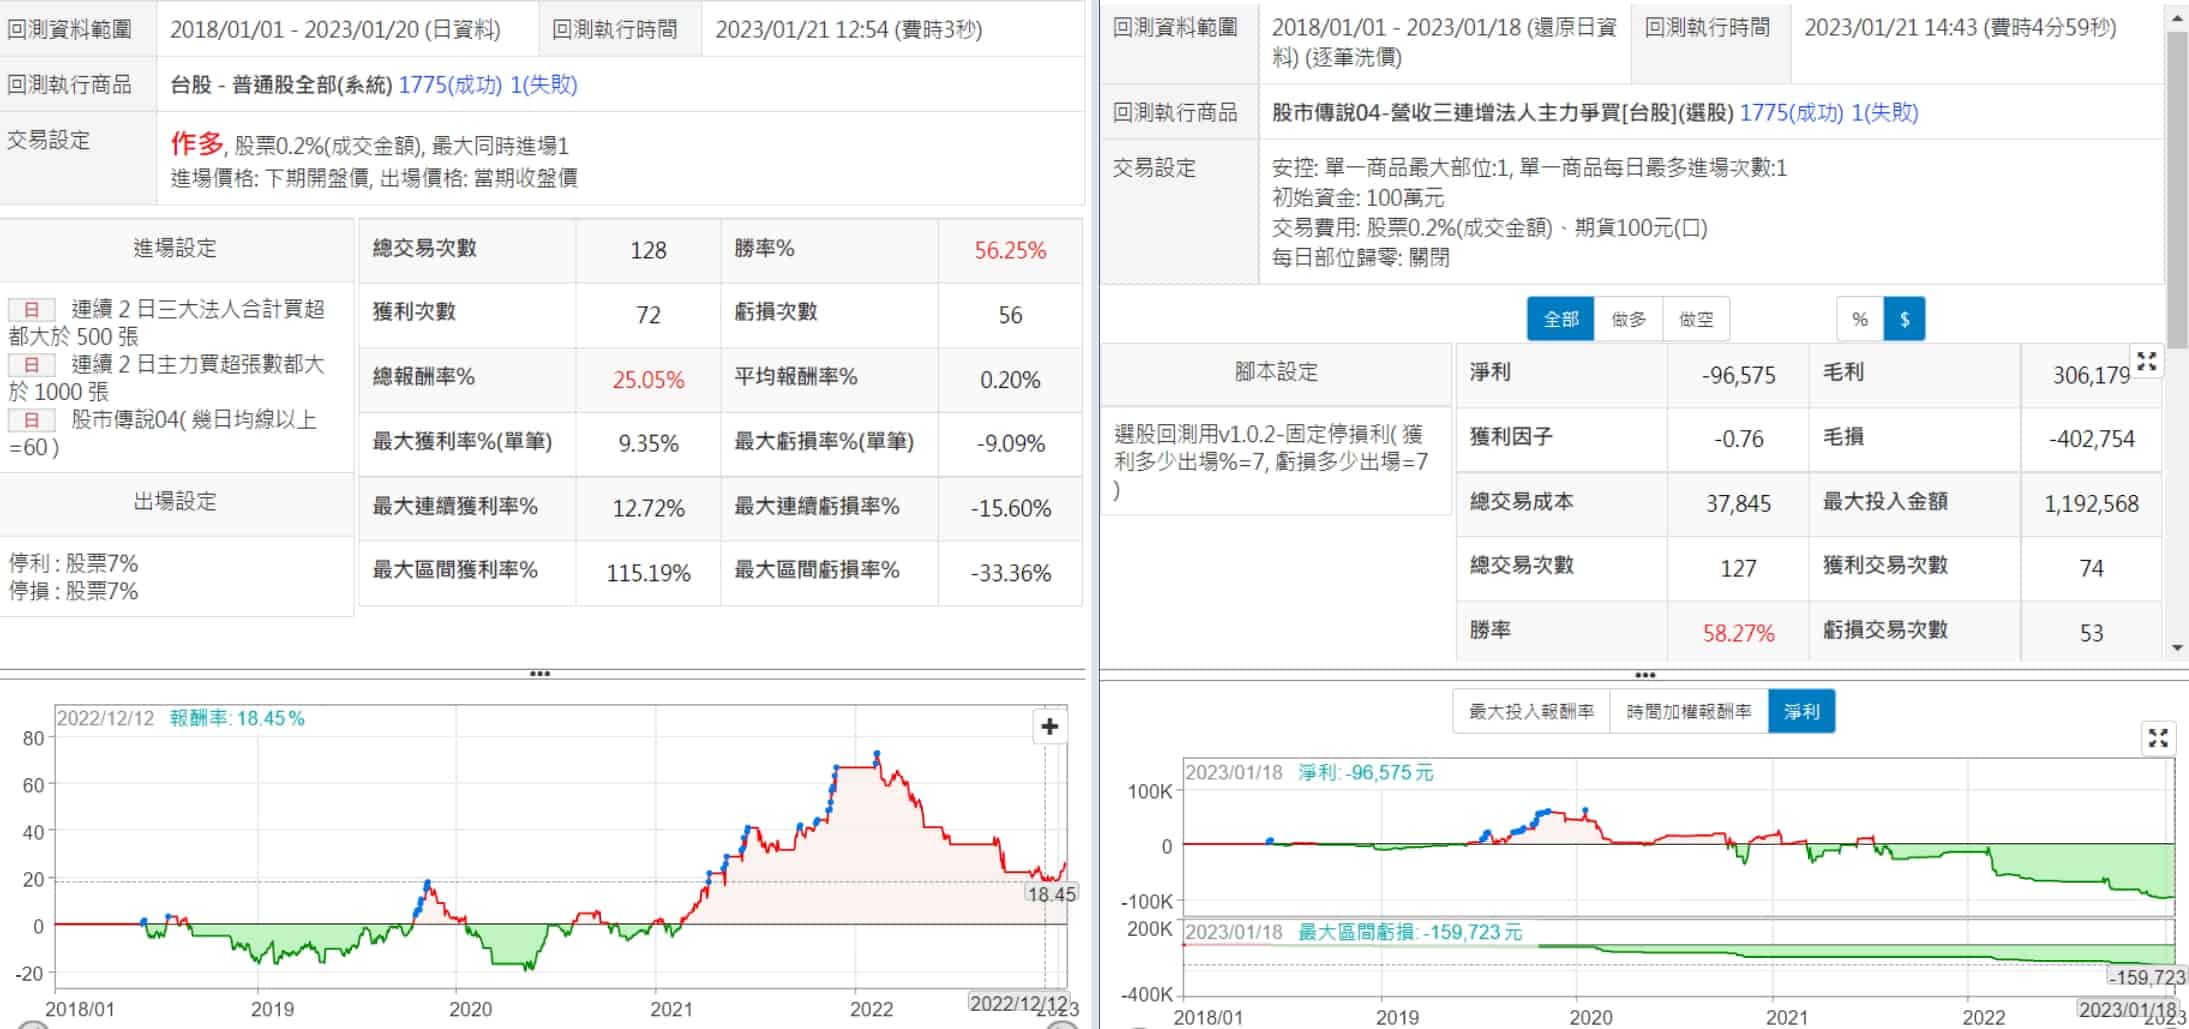Screen dimensions: 2189x1029
Task: Click scrollbar down arrow in right panel
Action: pos(2177,648)
